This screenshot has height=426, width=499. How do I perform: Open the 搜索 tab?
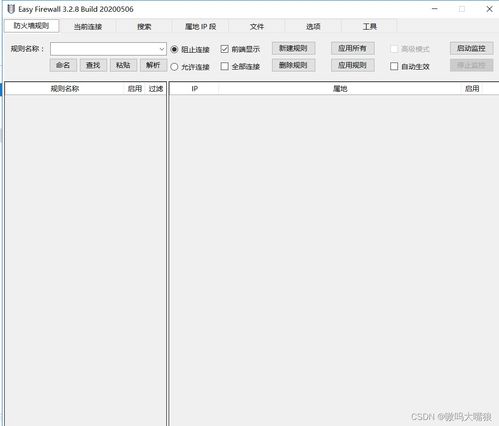pyautogui.click(x=144, y=27)
